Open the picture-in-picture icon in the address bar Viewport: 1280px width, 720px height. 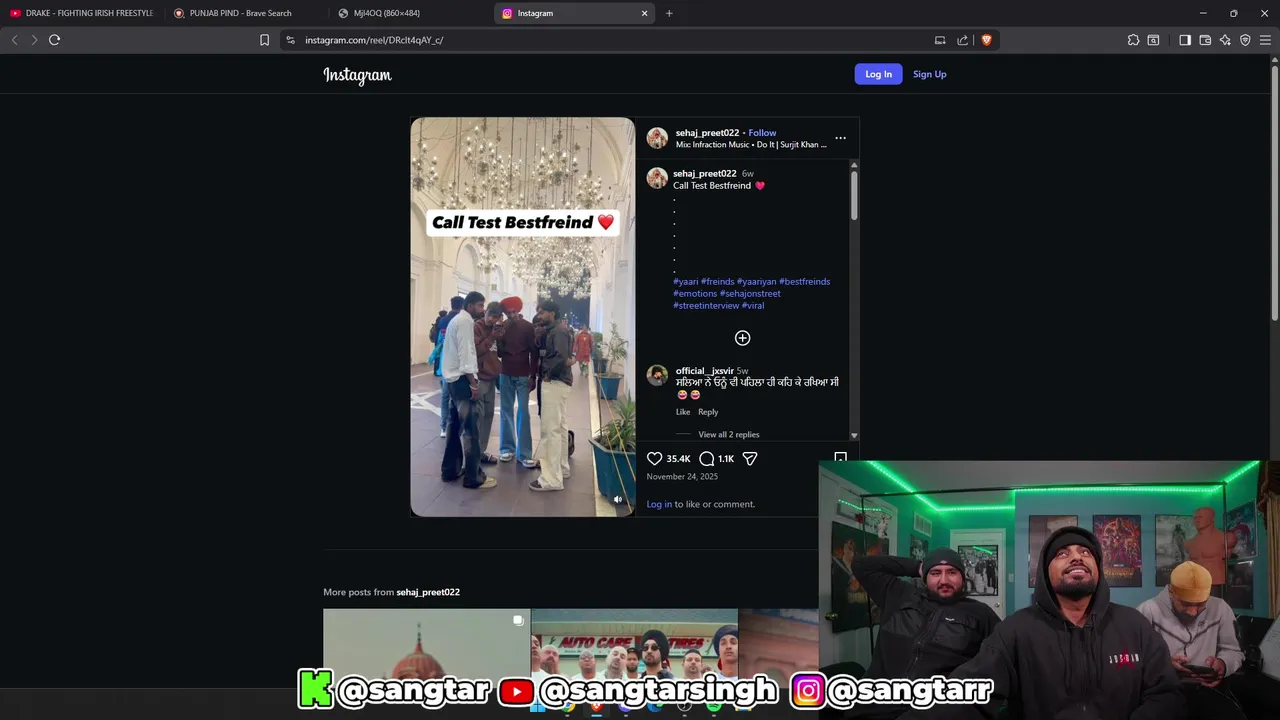click(940, 40)
